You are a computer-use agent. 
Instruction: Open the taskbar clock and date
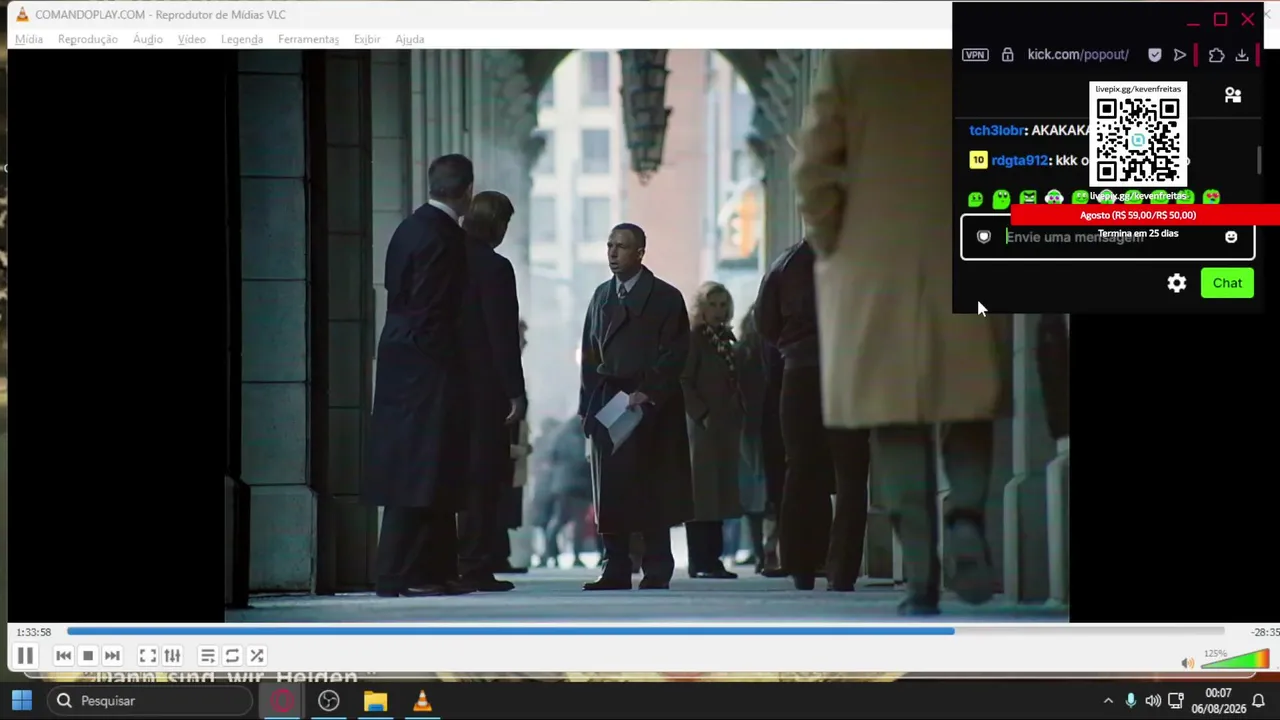tap(1219, 701)
